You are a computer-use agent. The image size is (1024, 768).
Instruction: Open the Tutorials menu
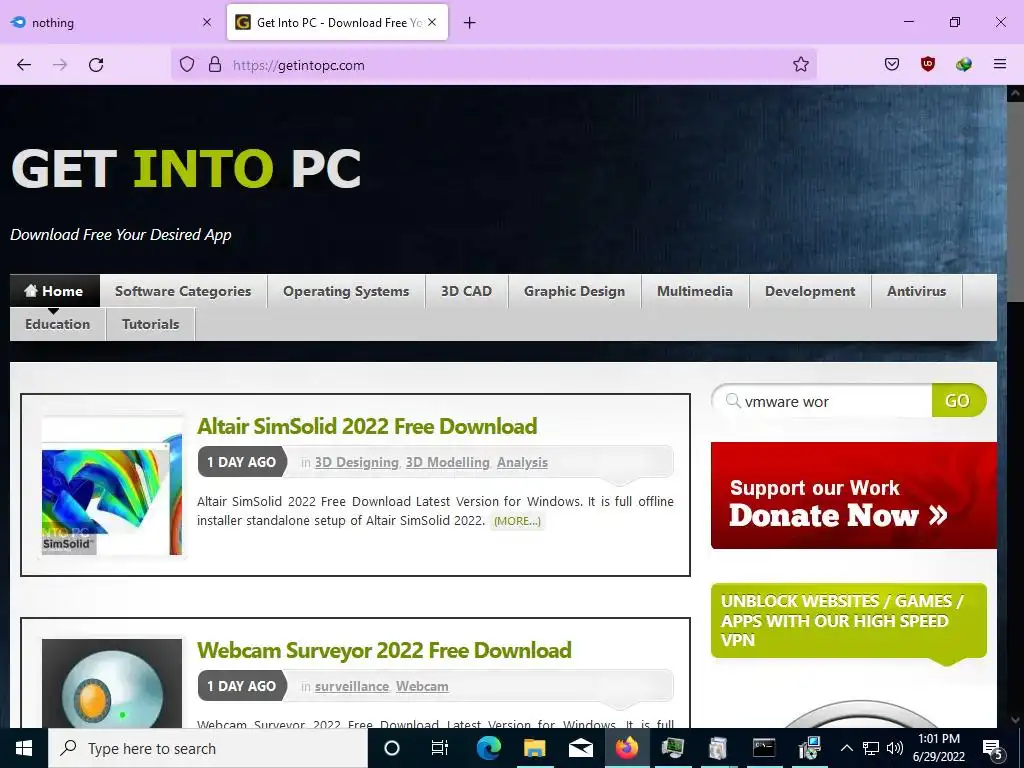coord(150,324)
